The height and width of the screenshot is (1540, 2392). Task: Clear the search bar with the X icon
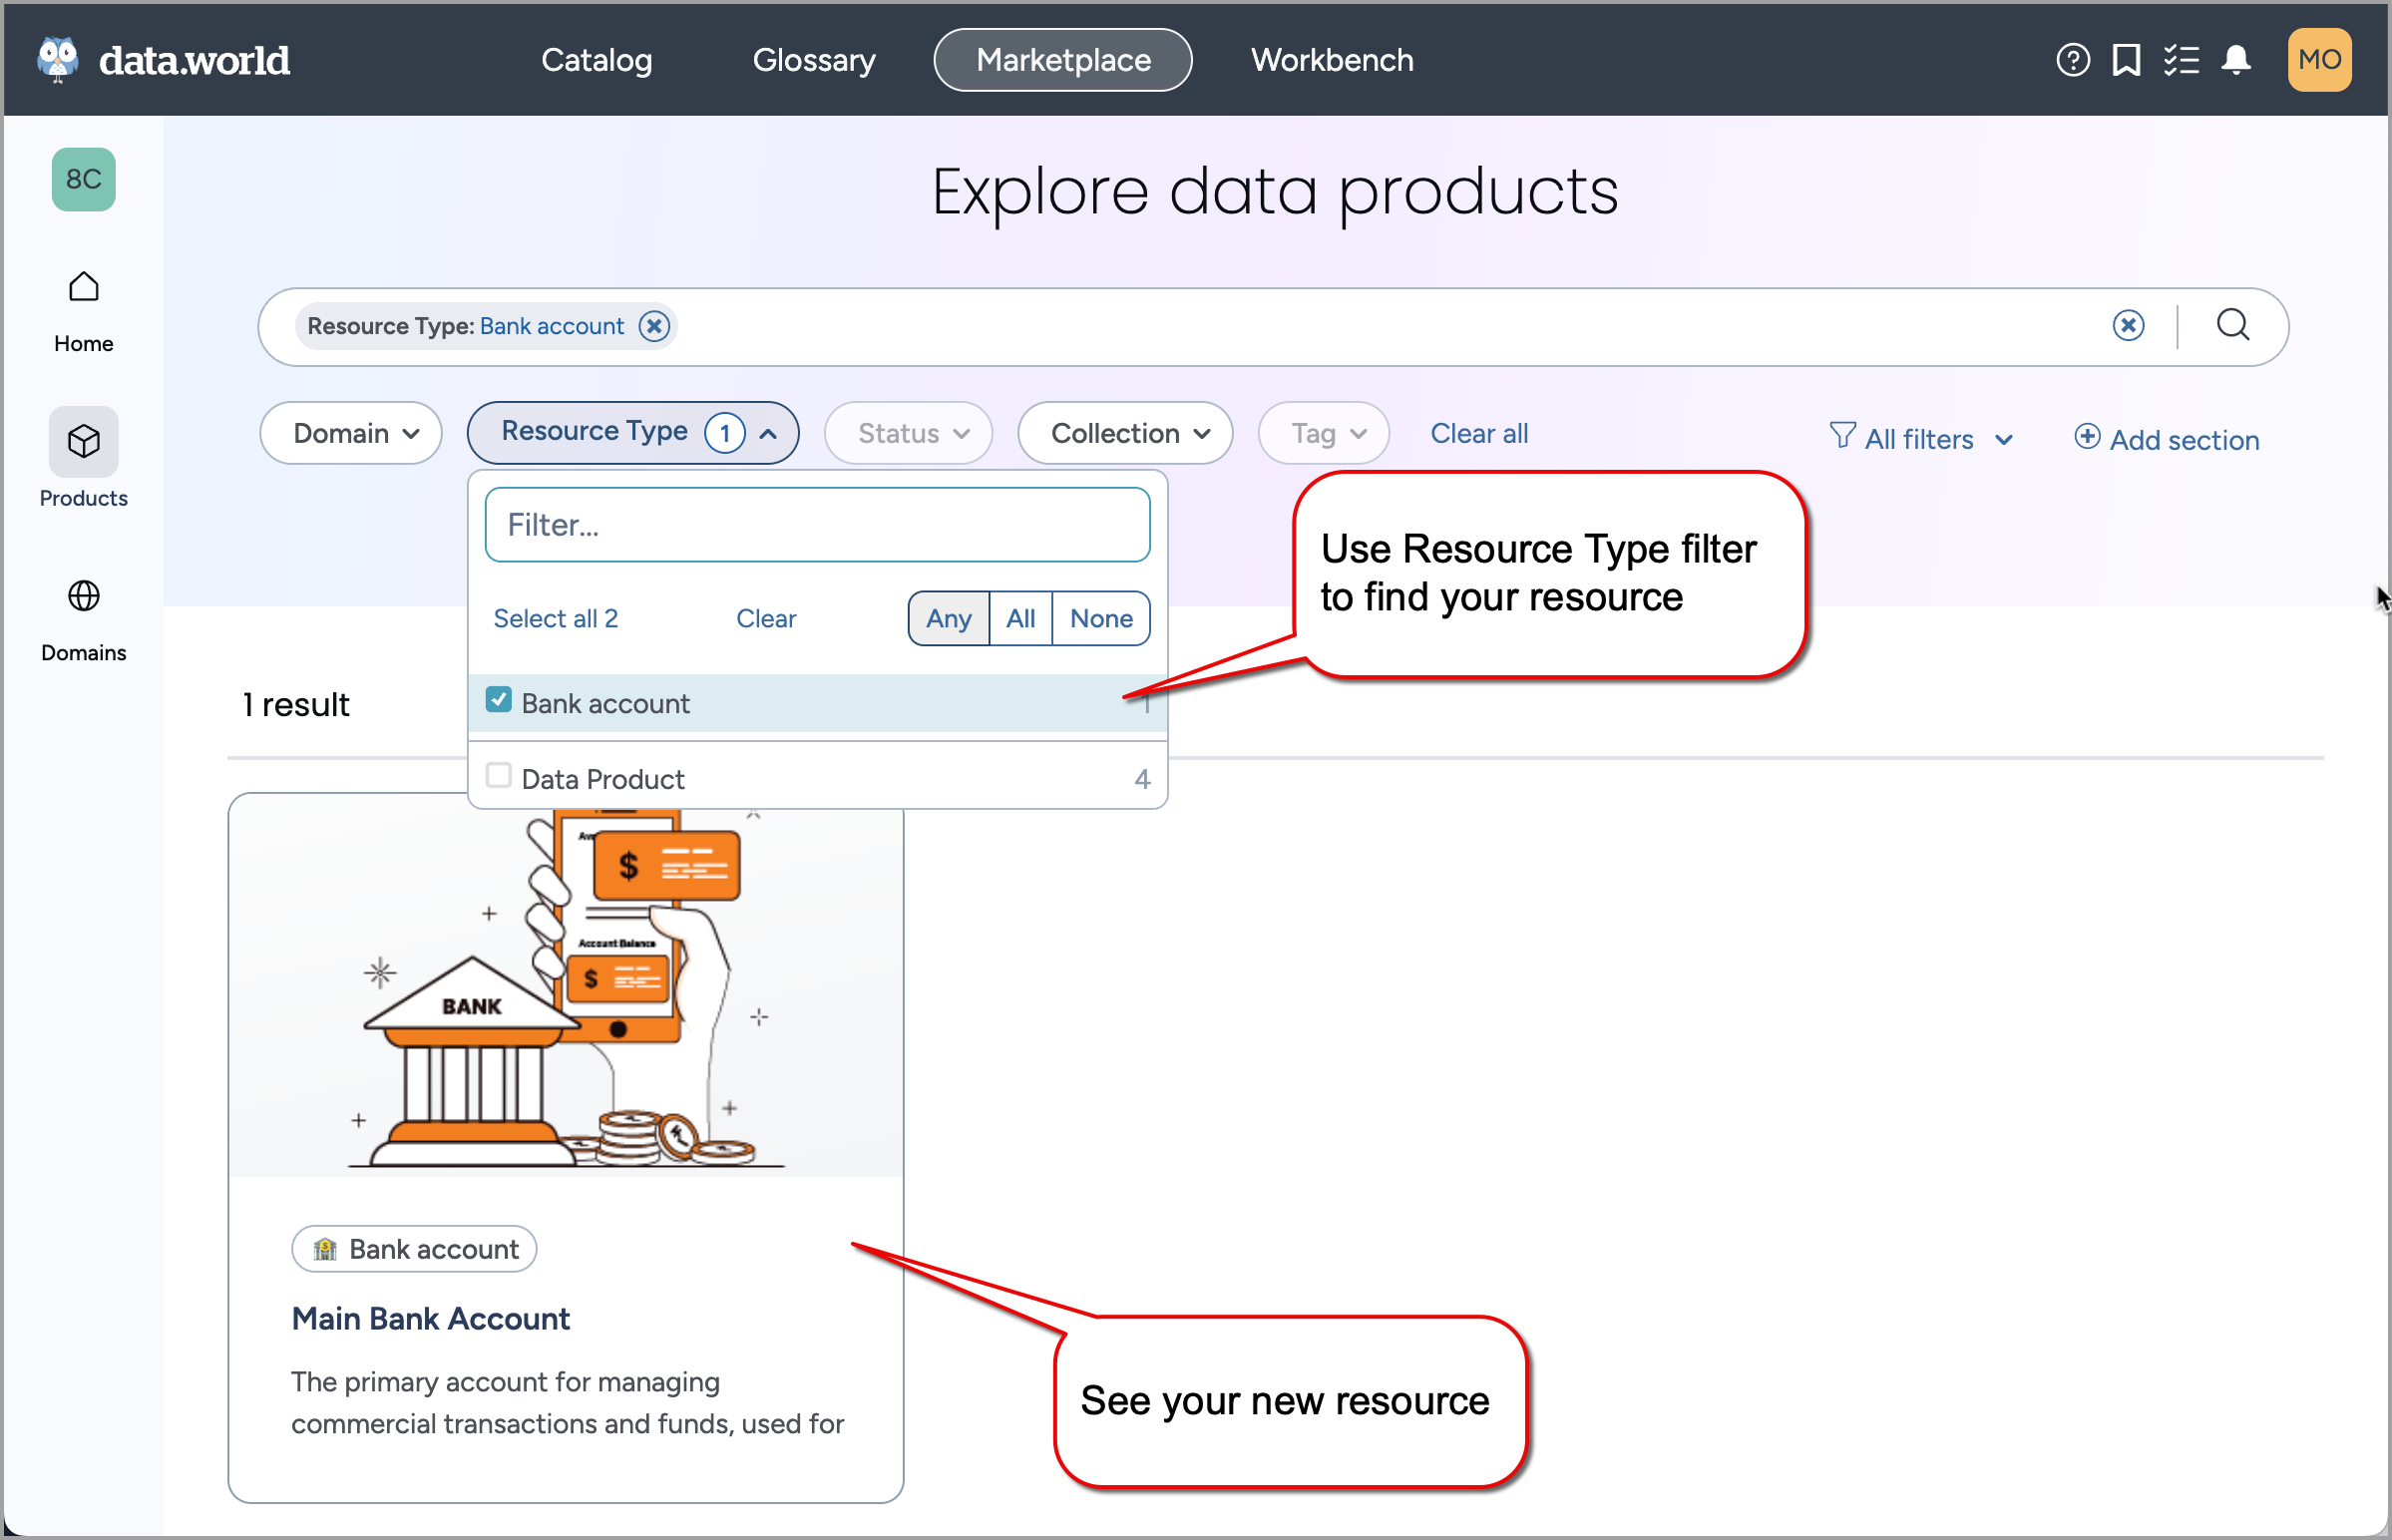click(x=2128, y=326)
